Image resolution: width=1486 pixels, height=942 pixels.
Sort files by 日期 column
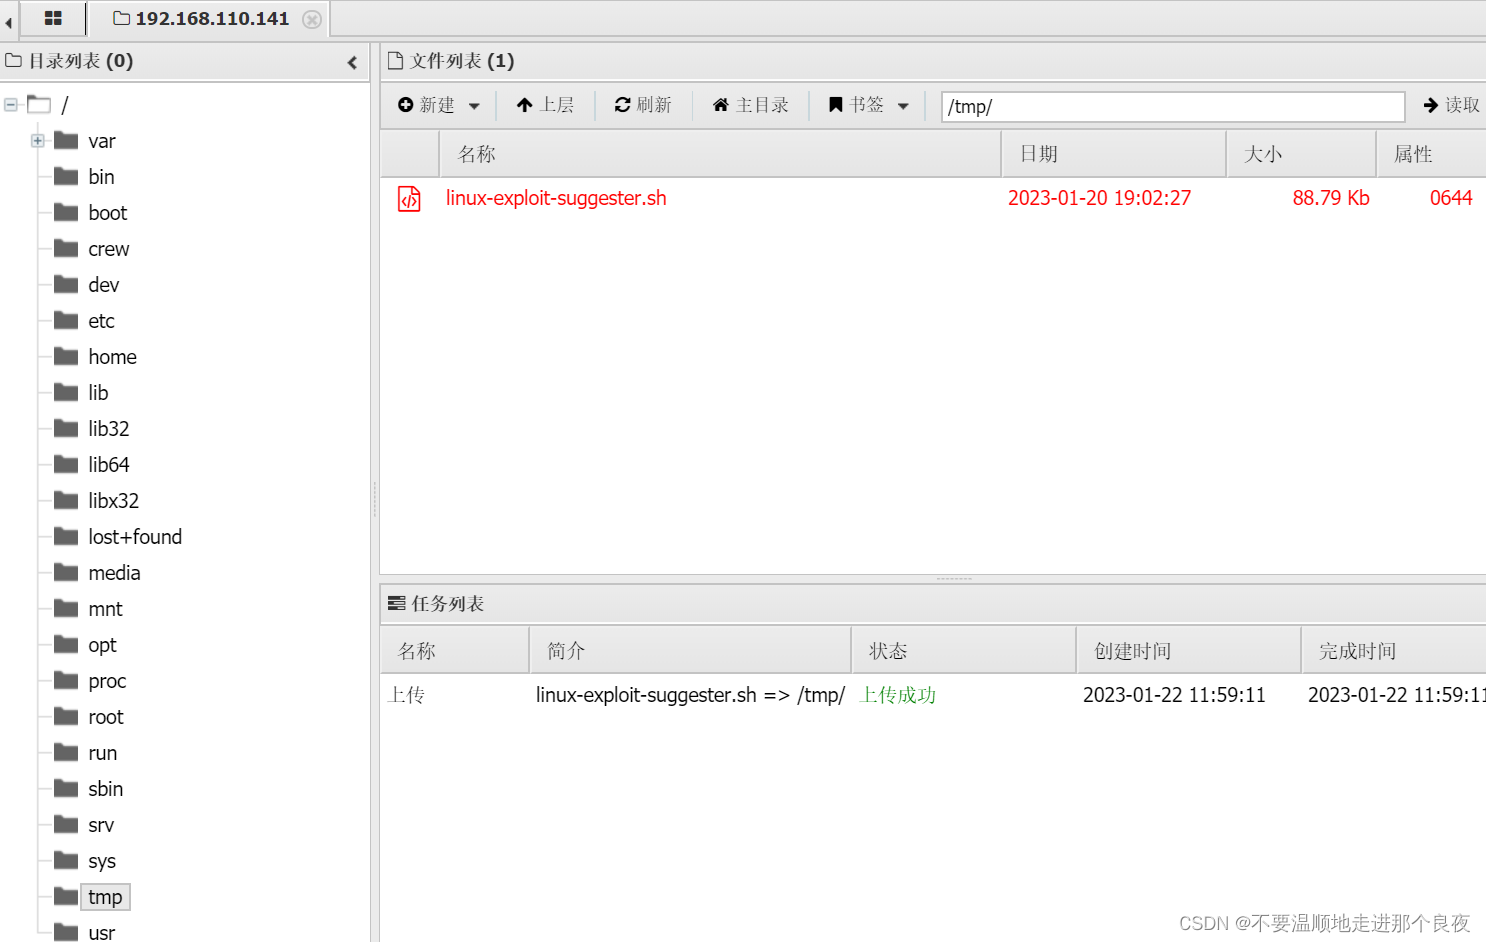[x=1114, y=154]
